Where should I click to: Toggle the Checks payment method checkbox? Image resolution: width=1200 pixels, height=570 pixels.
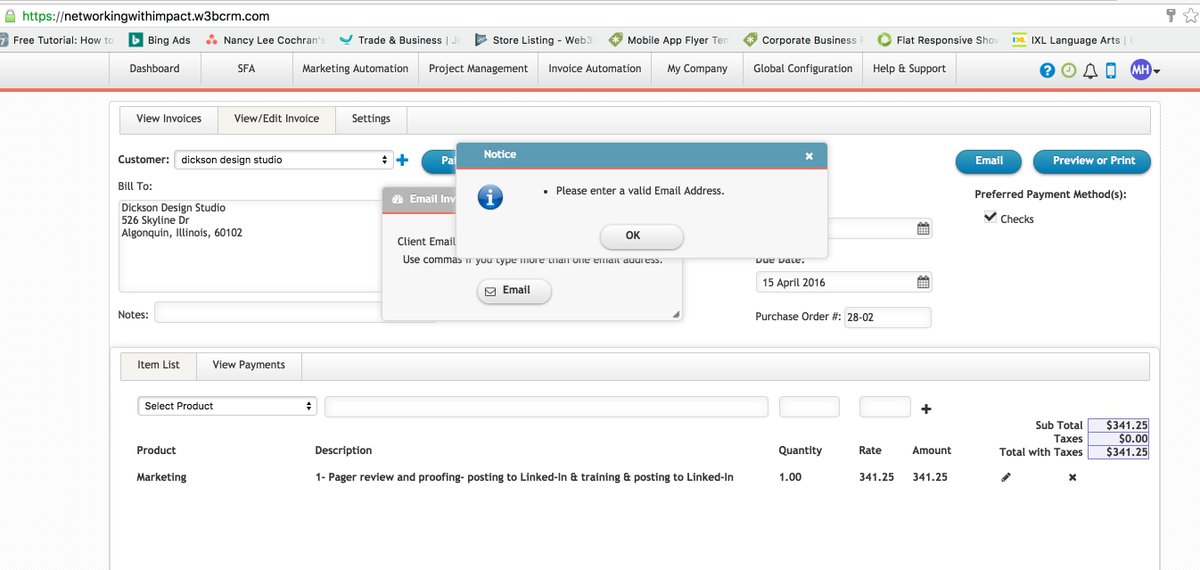click(x=990, y=218)
